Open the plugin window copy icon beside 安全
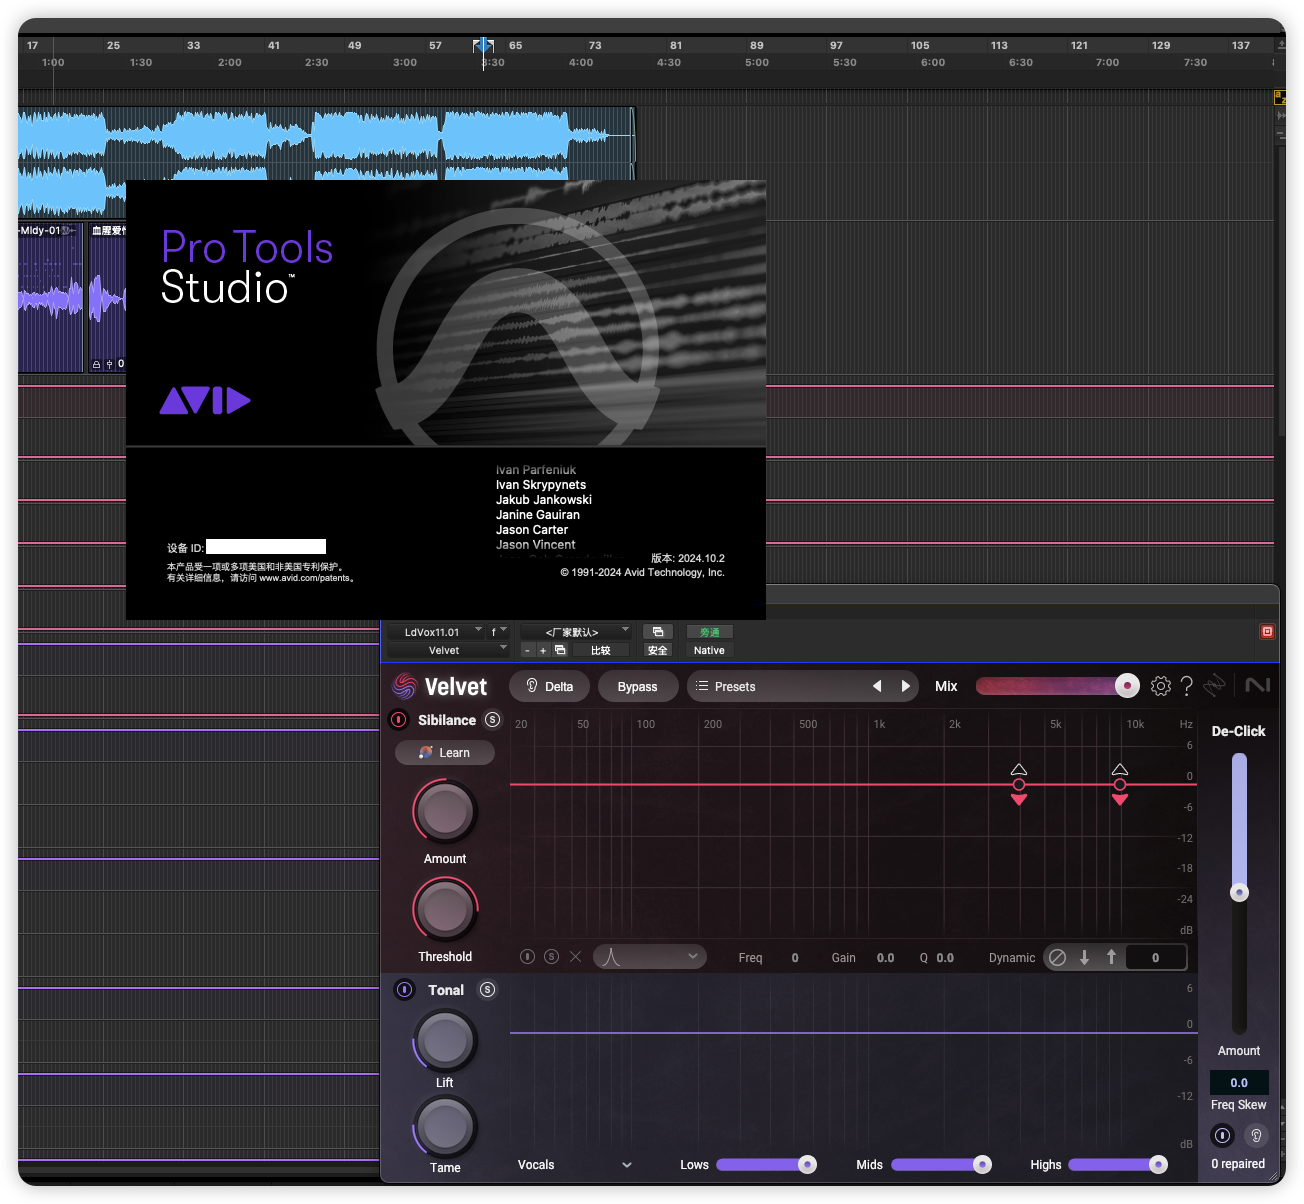This screenshot has width=1304, height=1204. tap(657, 632)
